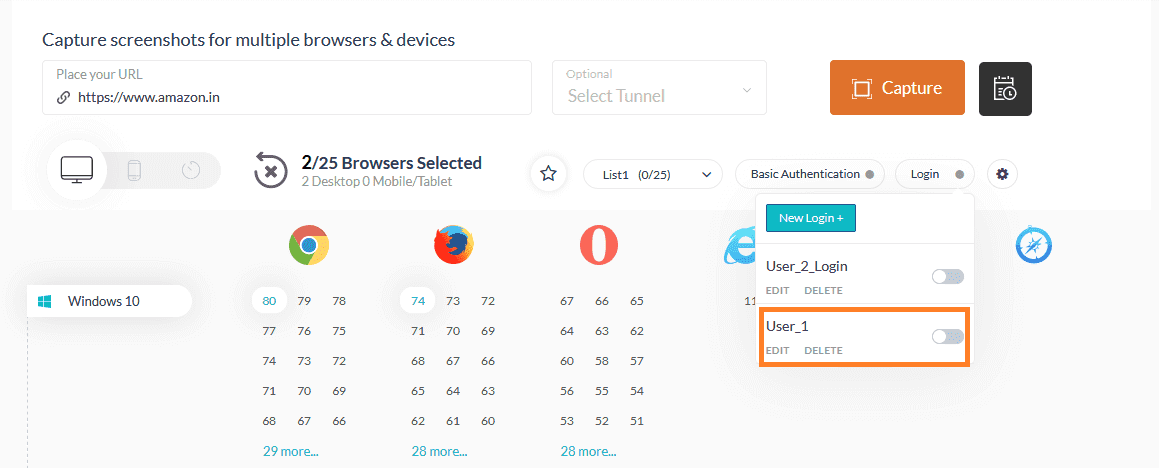Select Chrome version 78
Viewport: 1159px width, 468px height.
pyautogui.click(x=339, y=301)
